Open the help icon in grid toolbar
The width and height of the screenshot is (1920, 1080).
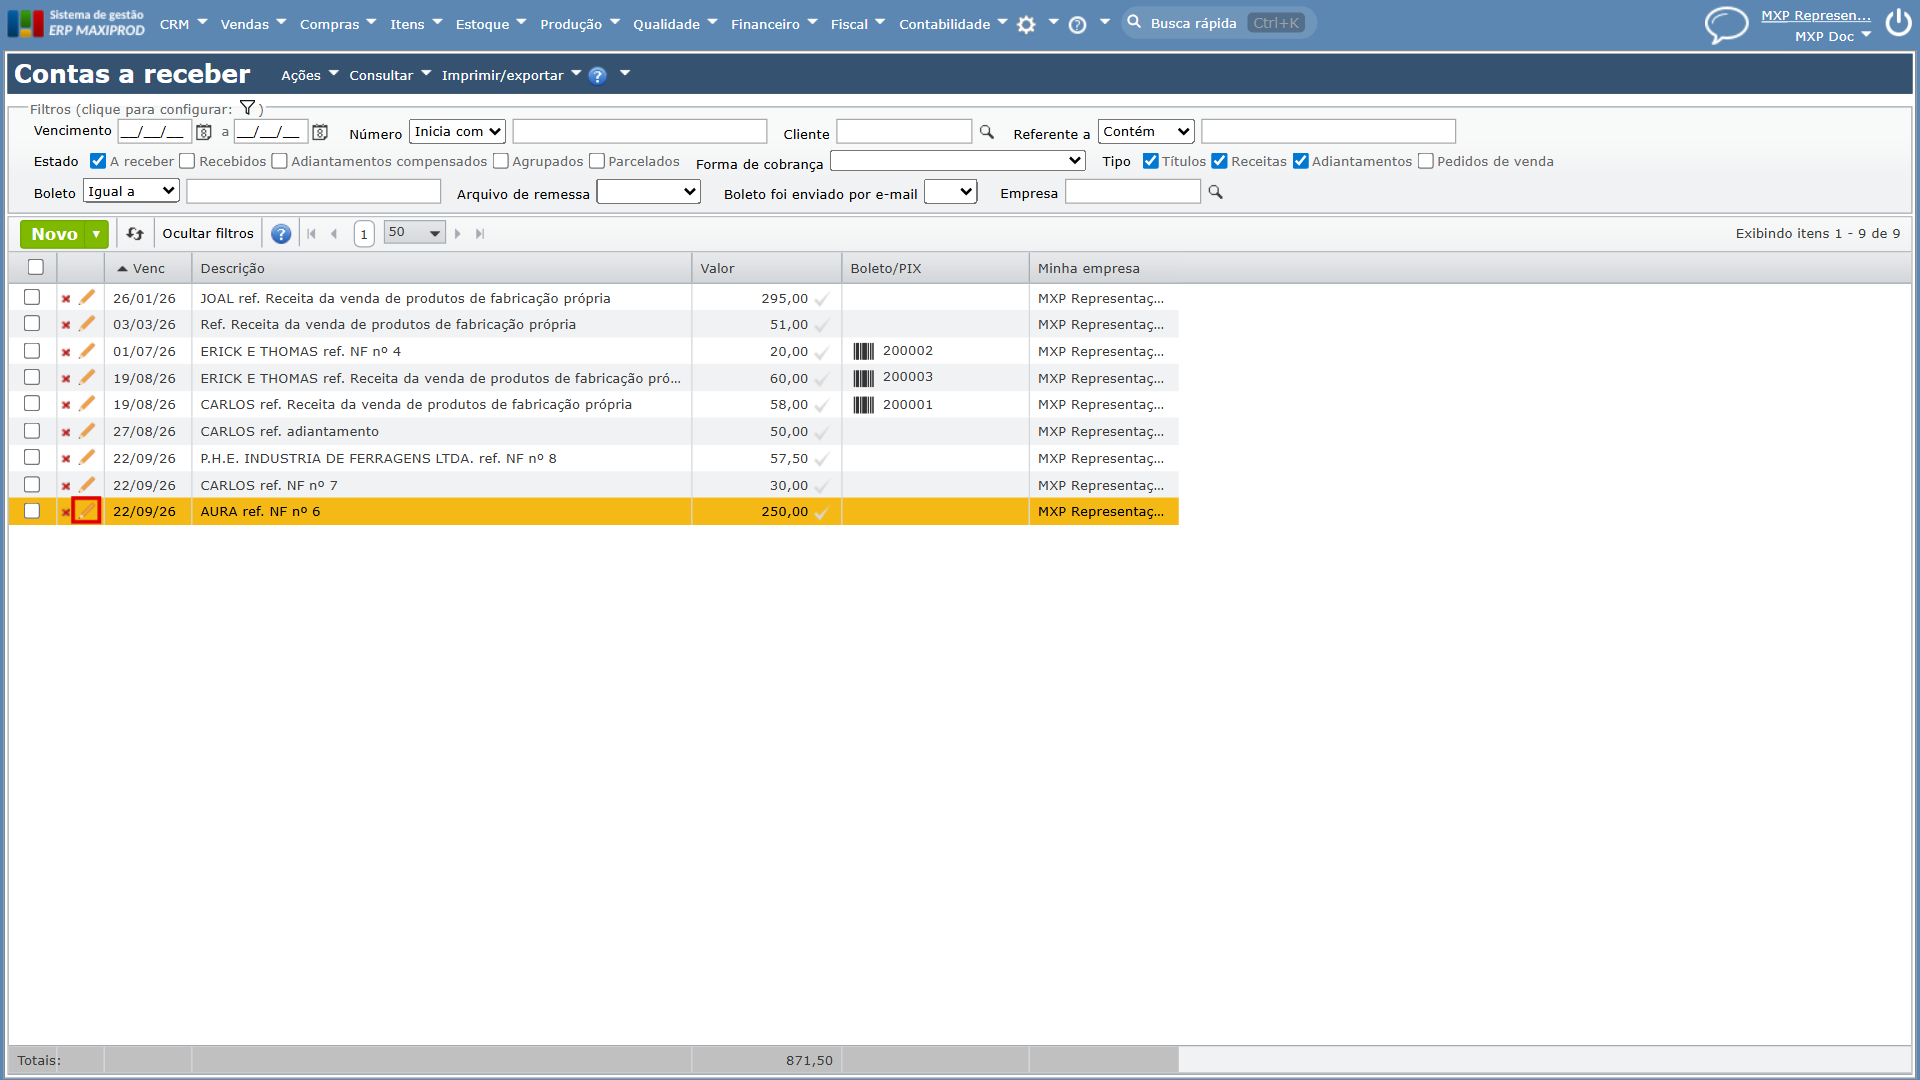[x=281, y=234]
